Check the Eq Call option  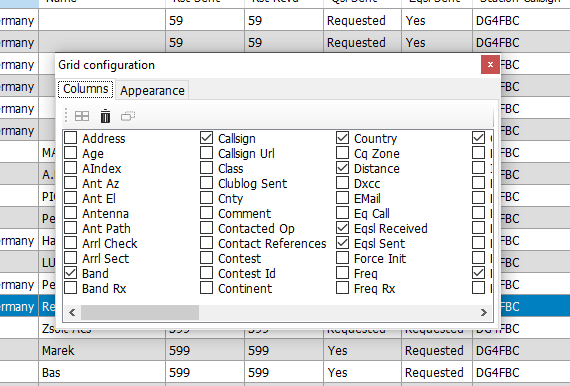[x=342, y=213]
